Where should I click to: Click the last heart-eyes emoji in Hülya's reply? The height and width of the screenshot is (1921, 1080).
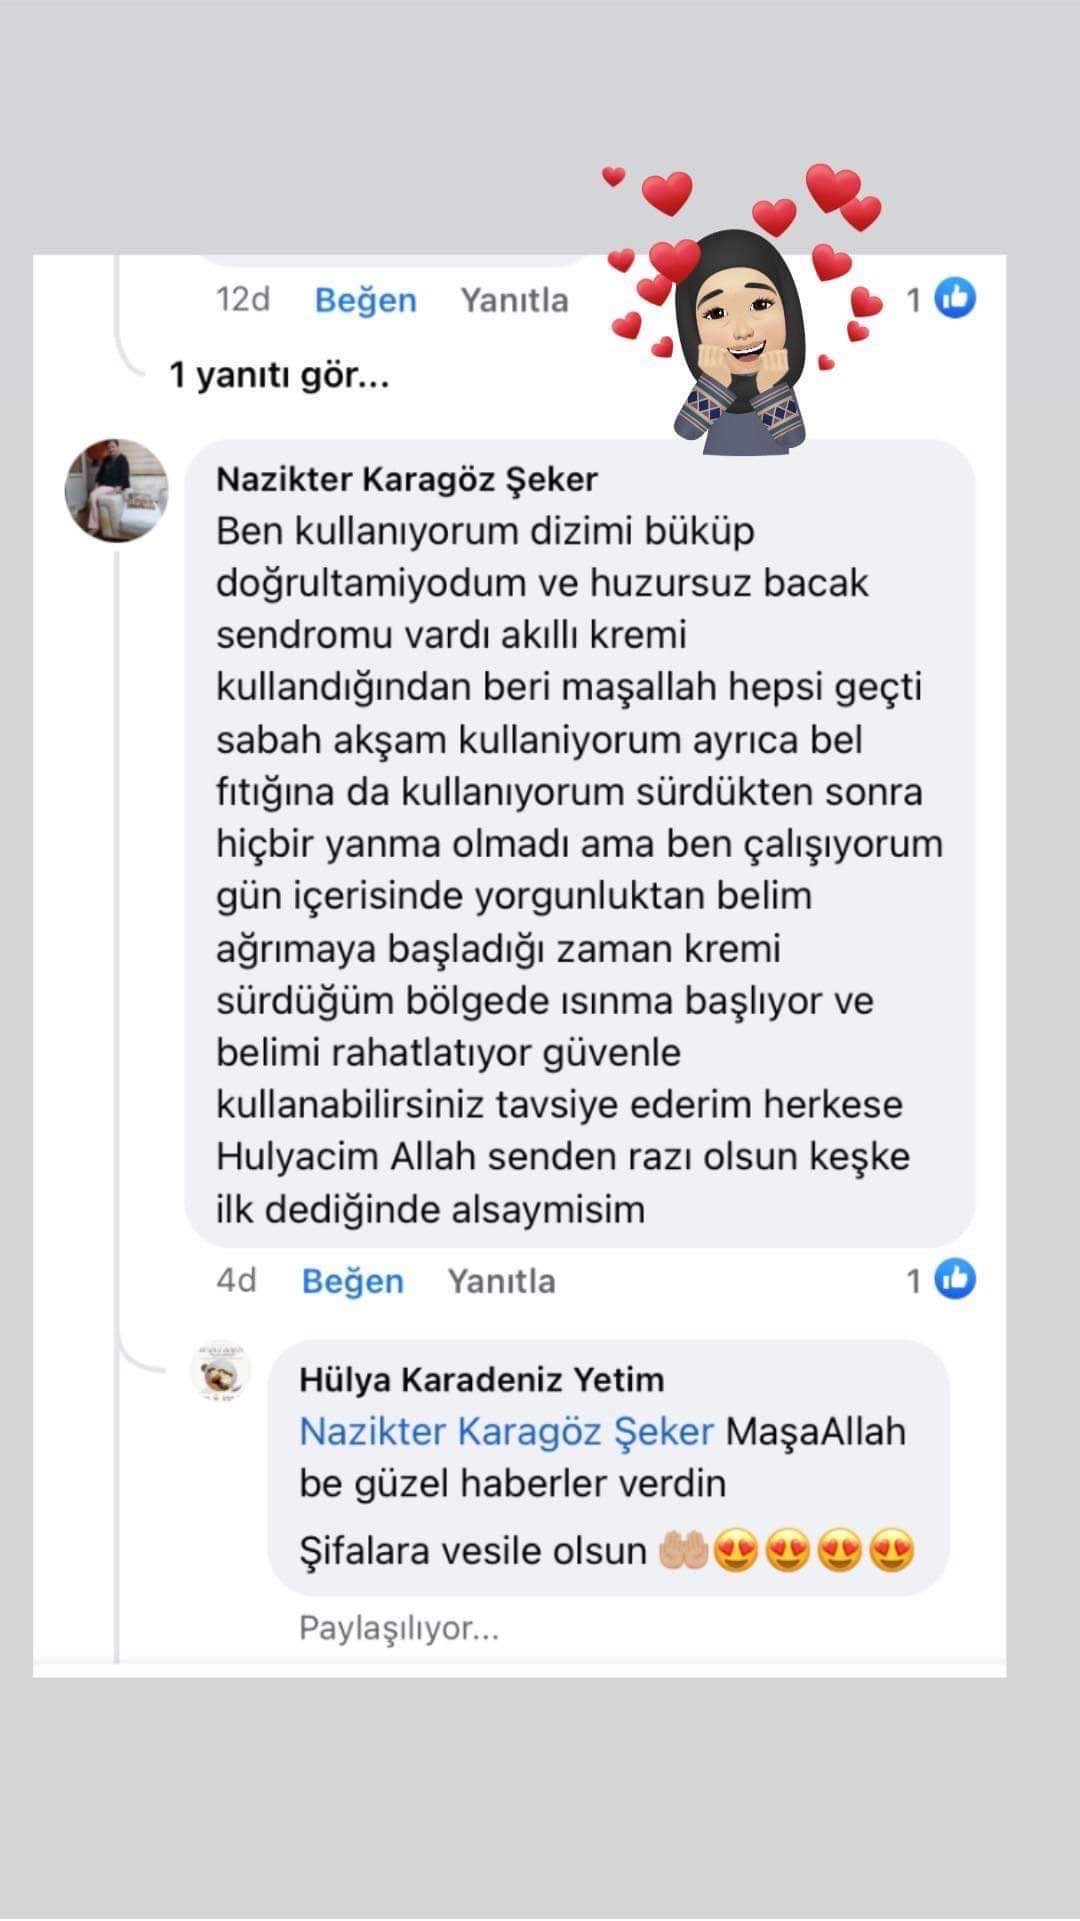coord(892,1551)
